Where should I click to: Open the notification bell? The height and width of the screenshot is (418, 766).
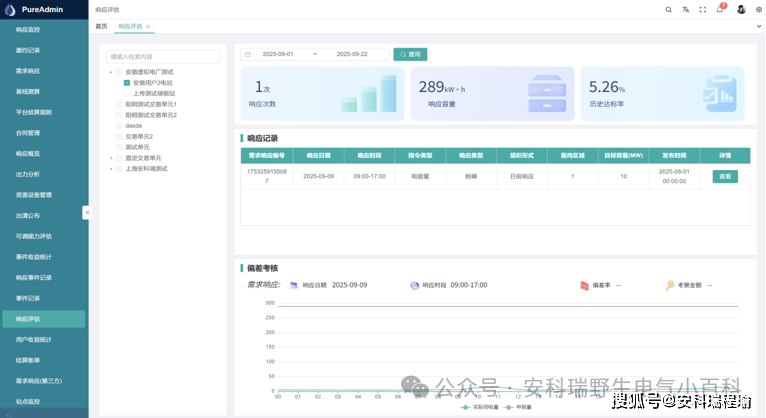click(720, 9)
